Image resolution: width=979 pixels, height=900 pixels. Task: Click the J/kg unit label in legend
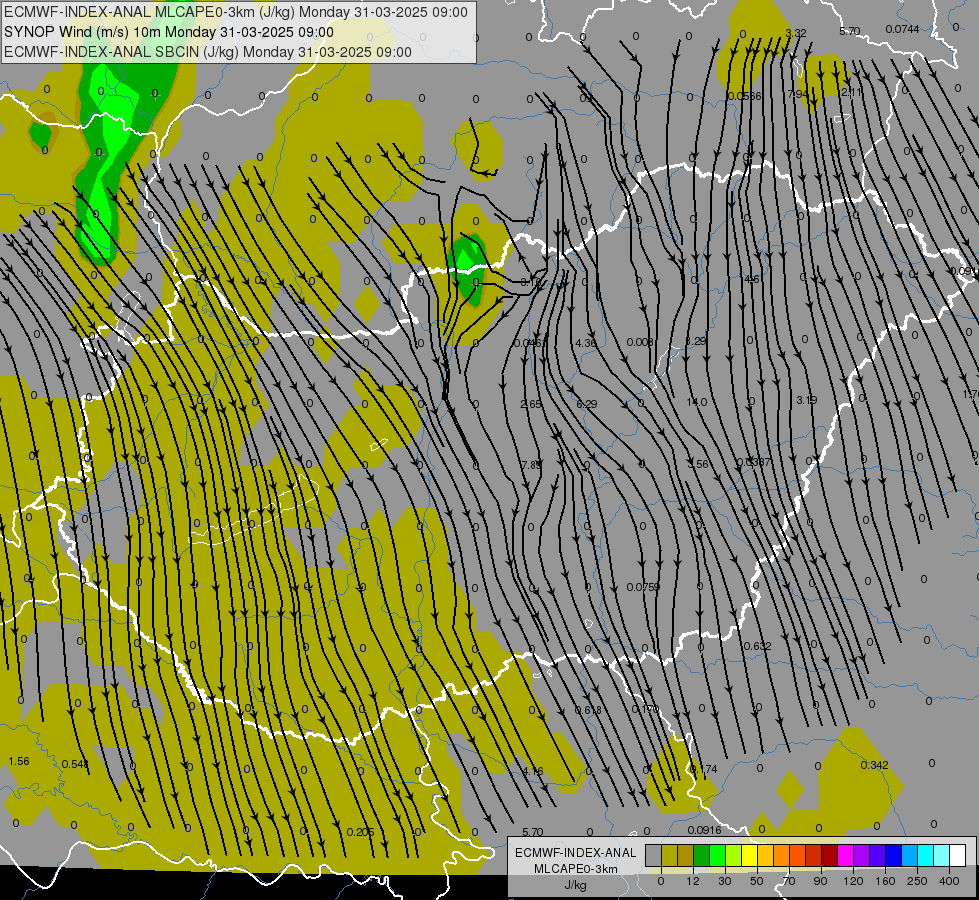click(x=576, y=885)
